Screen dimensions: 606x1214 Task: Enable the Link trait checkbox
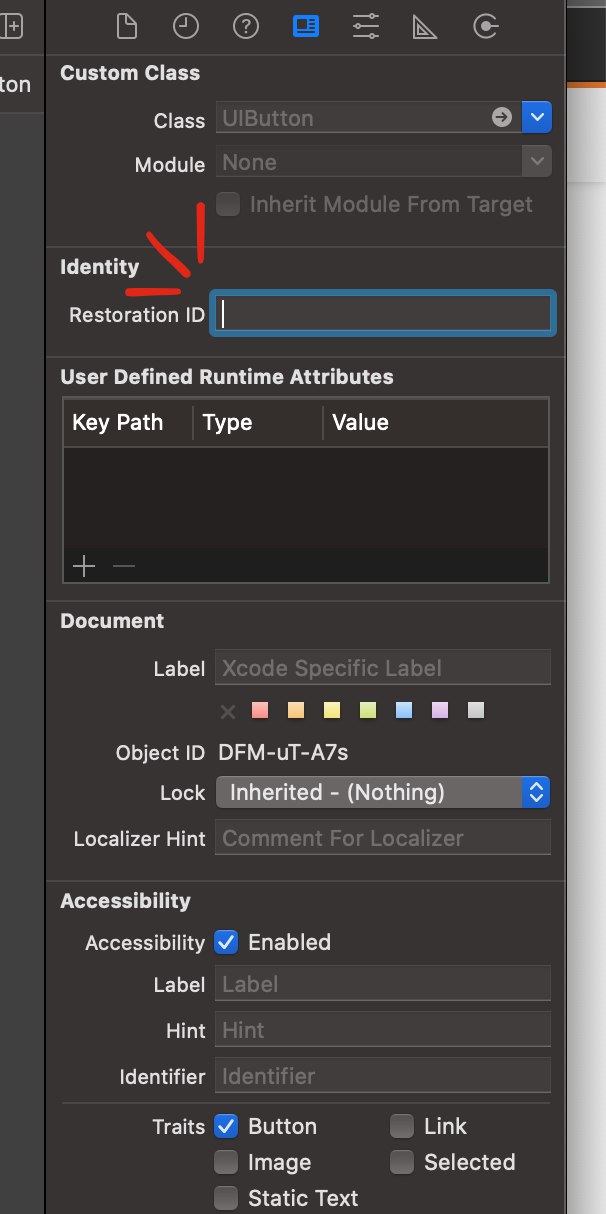[x=402, y=1127]
